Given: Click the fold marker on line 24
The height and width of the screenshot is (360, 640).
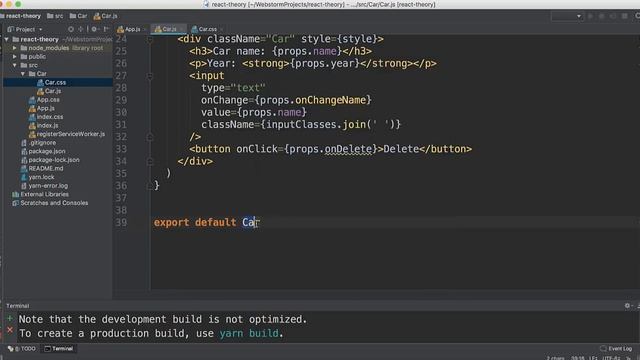Looking at the screenshot, I should 150,39.
